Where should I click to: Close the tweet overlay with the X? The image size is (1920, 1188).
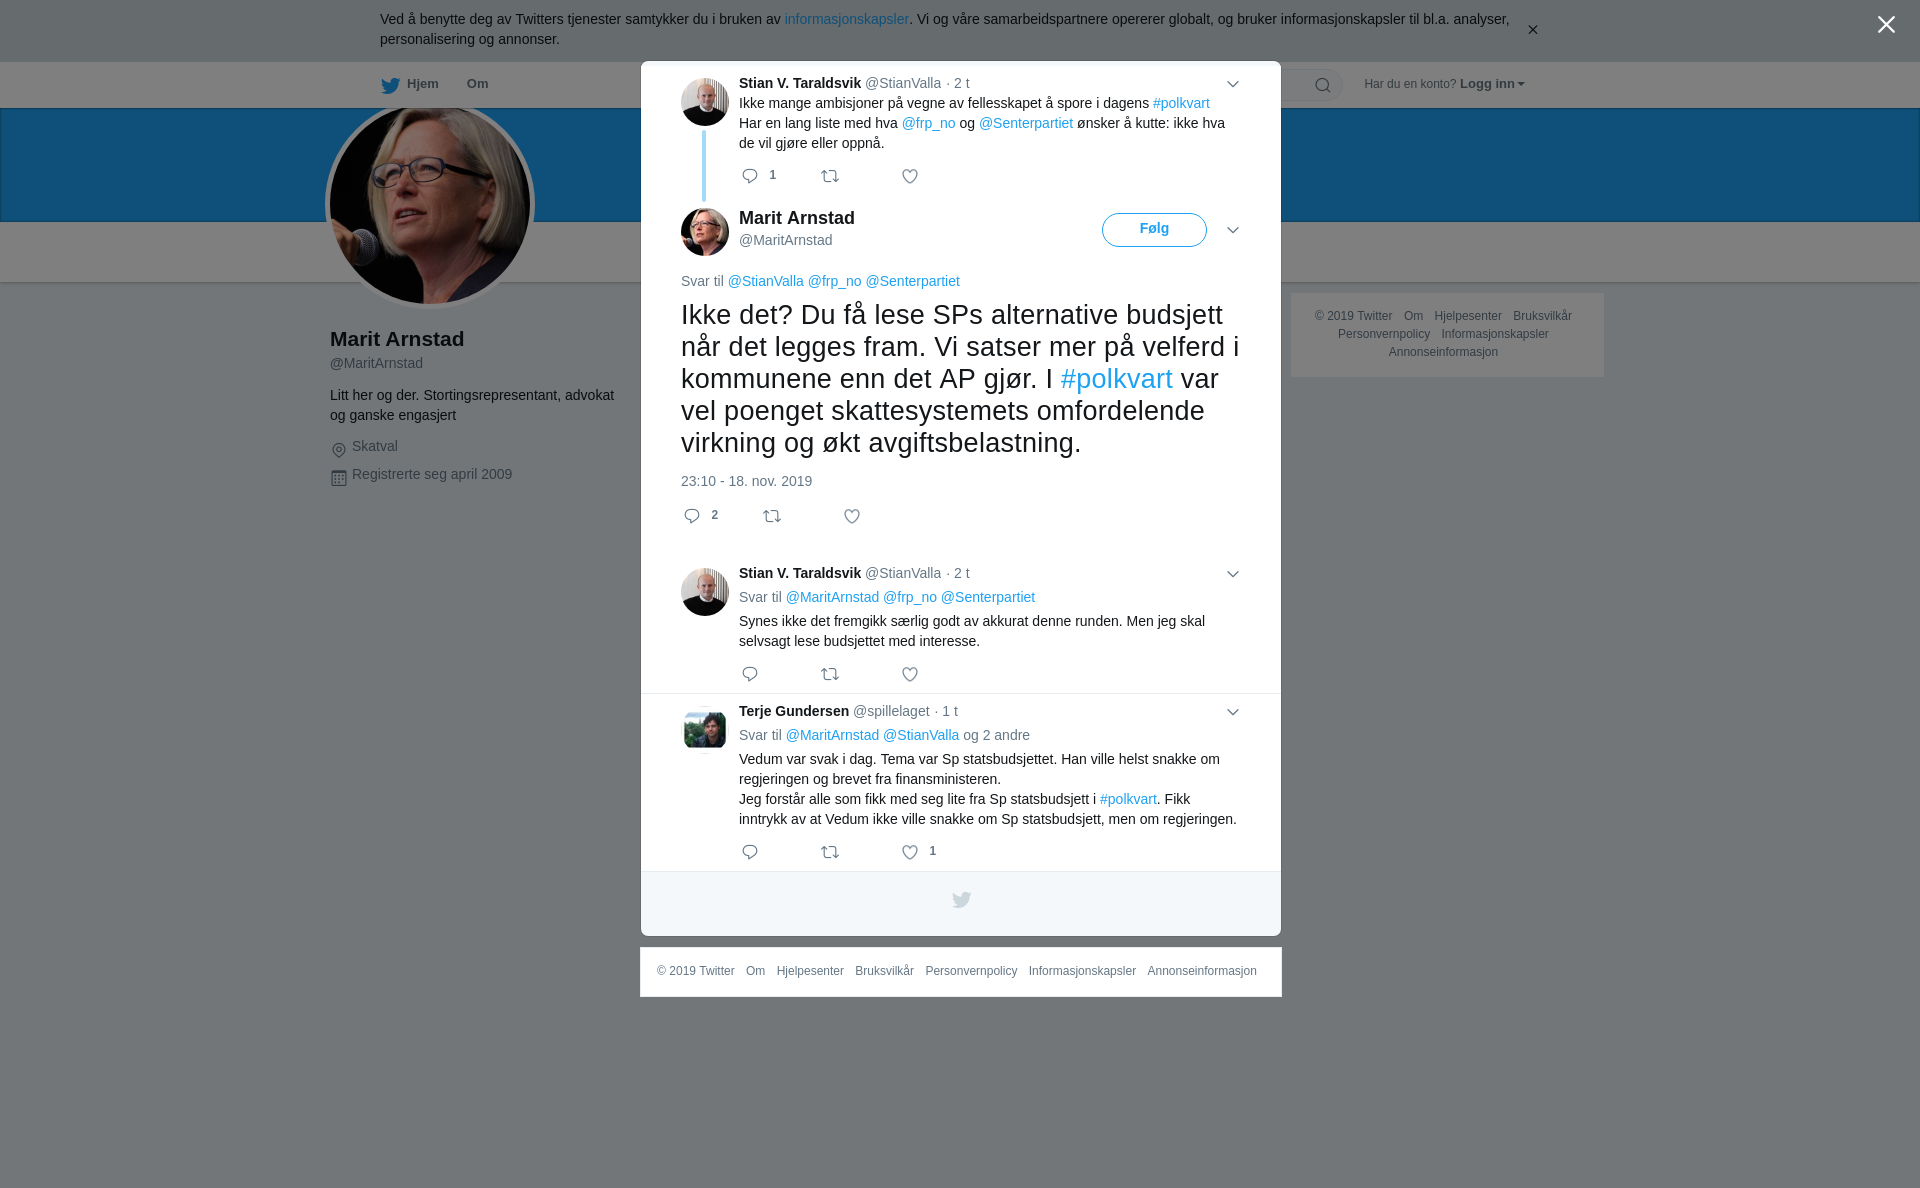tap(1886, 25)
